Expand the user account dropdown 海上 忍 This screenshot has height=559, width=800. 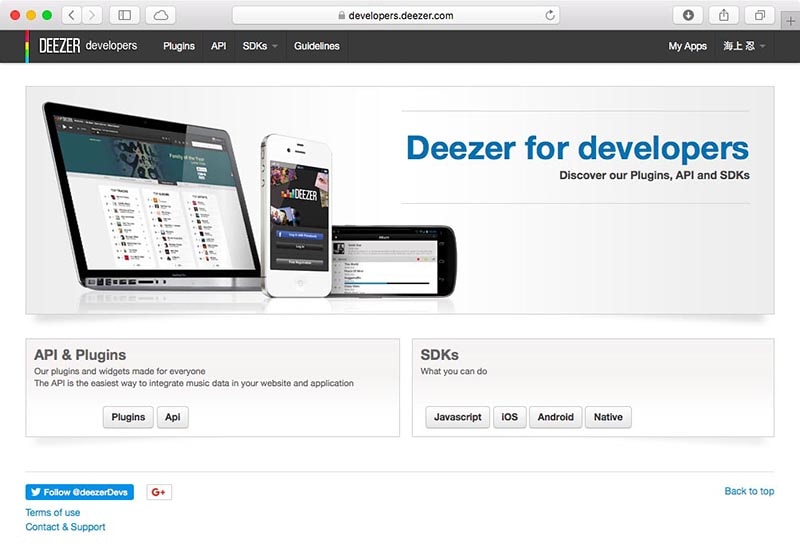(x=744, y=46)
